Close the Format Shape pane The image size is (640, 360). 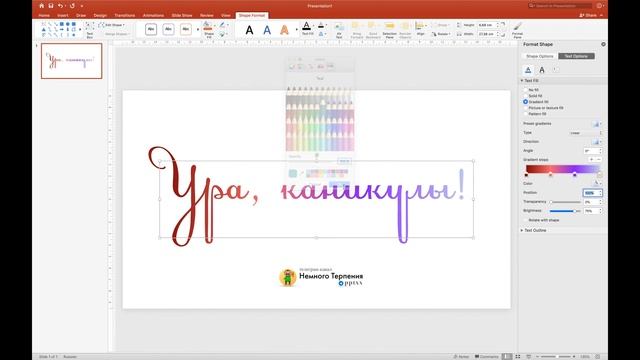tap(603, 44)
